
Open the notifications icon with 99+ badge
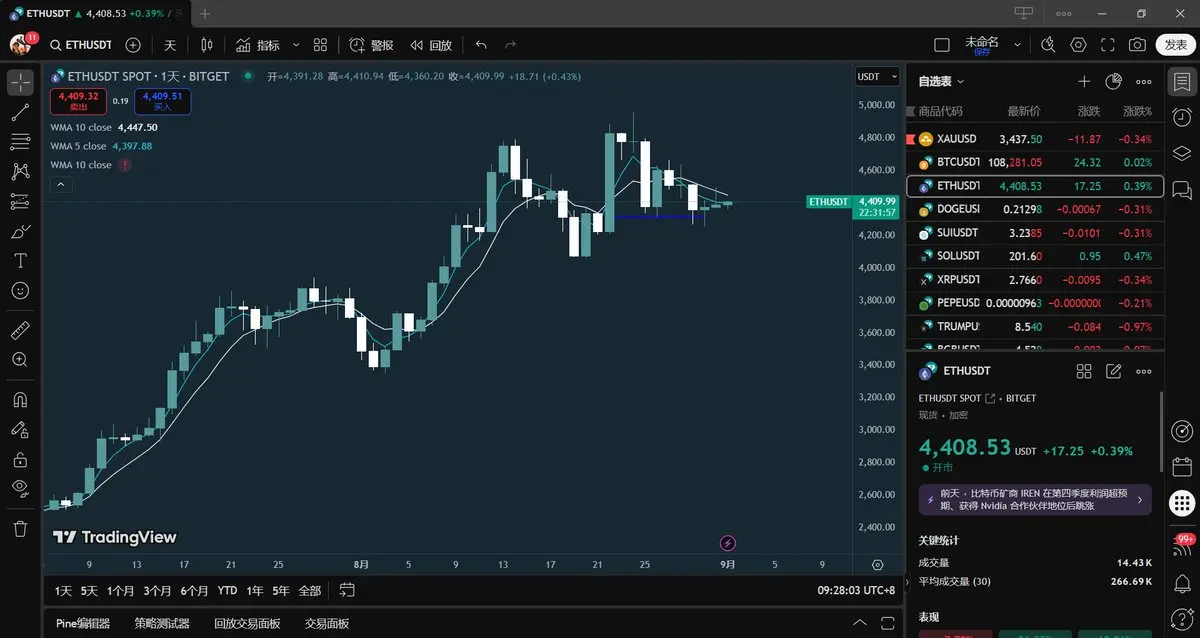(x=1182, y=545)
